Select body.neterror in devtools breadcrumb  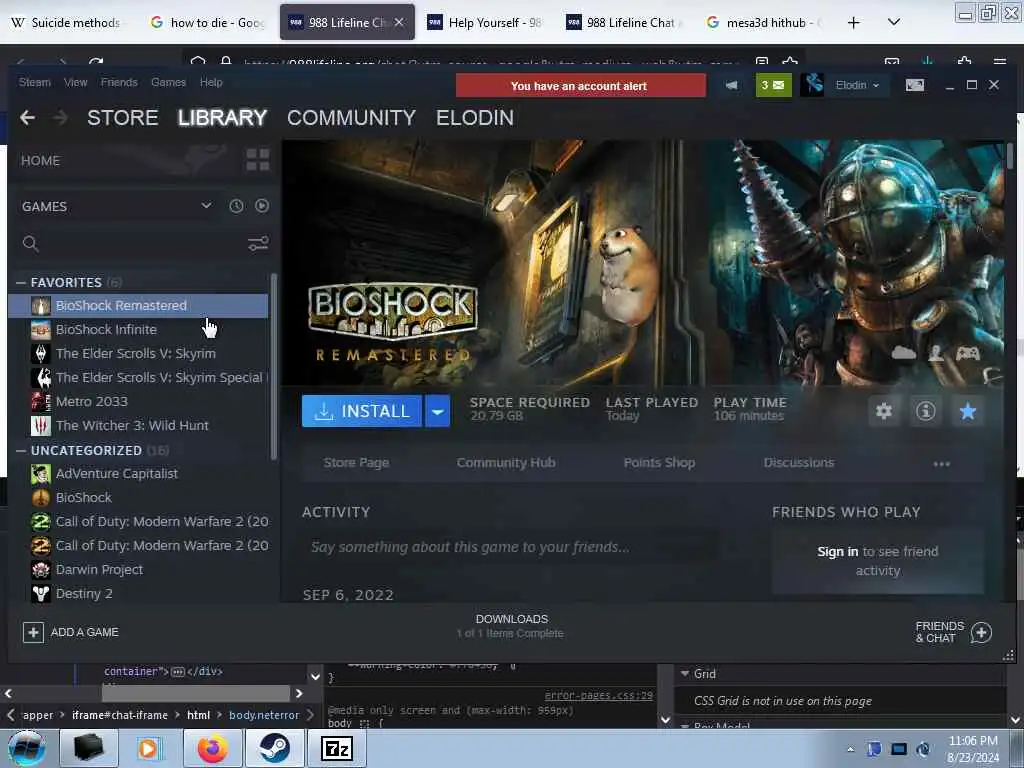(x=264, y=715)
